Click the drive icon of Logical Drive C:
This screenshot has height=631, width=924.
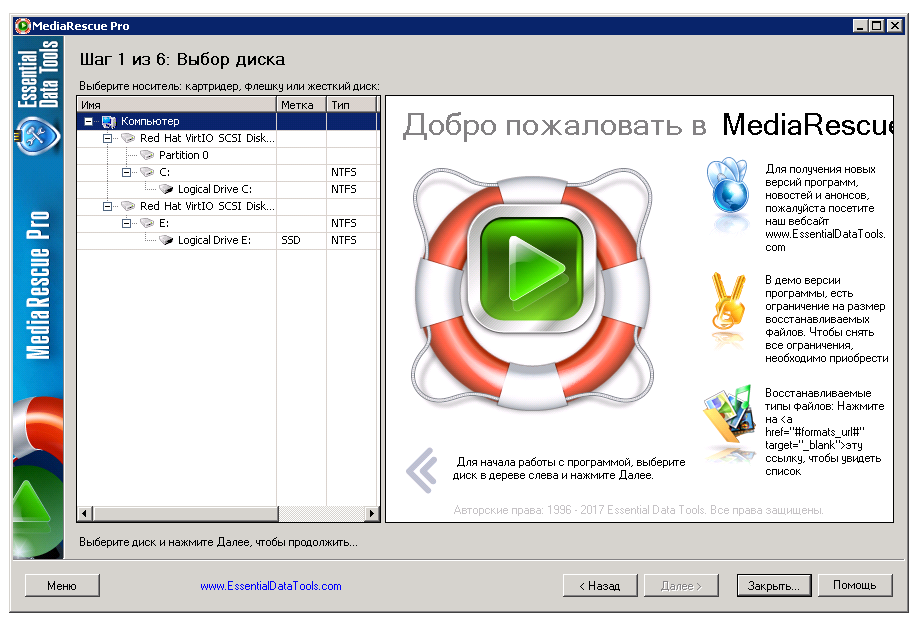tap(166, 190)
